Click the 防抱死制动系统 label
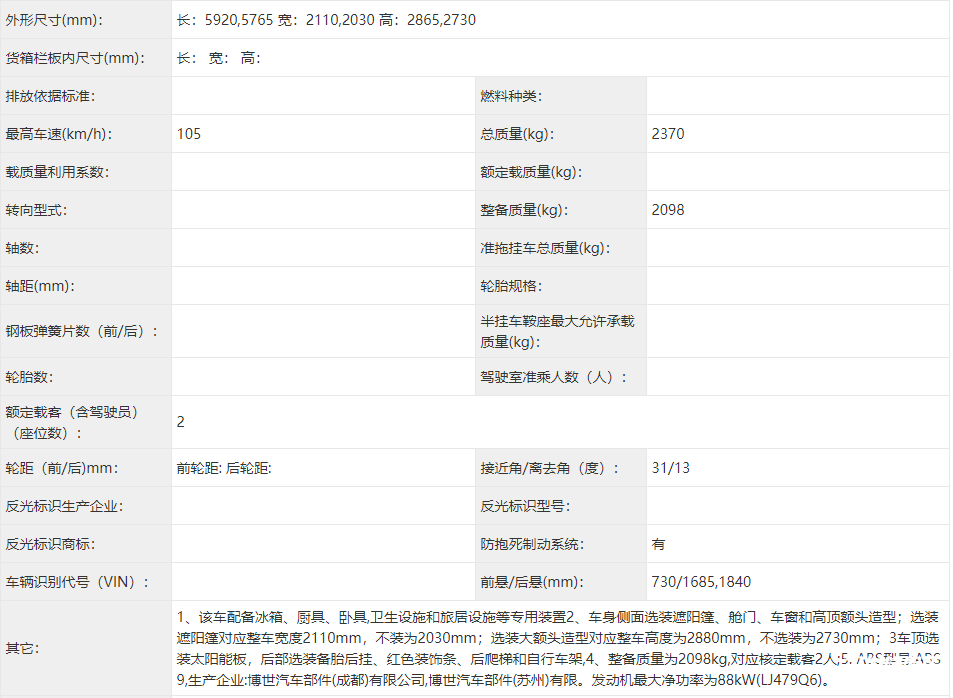 click(x=532, y=545)
